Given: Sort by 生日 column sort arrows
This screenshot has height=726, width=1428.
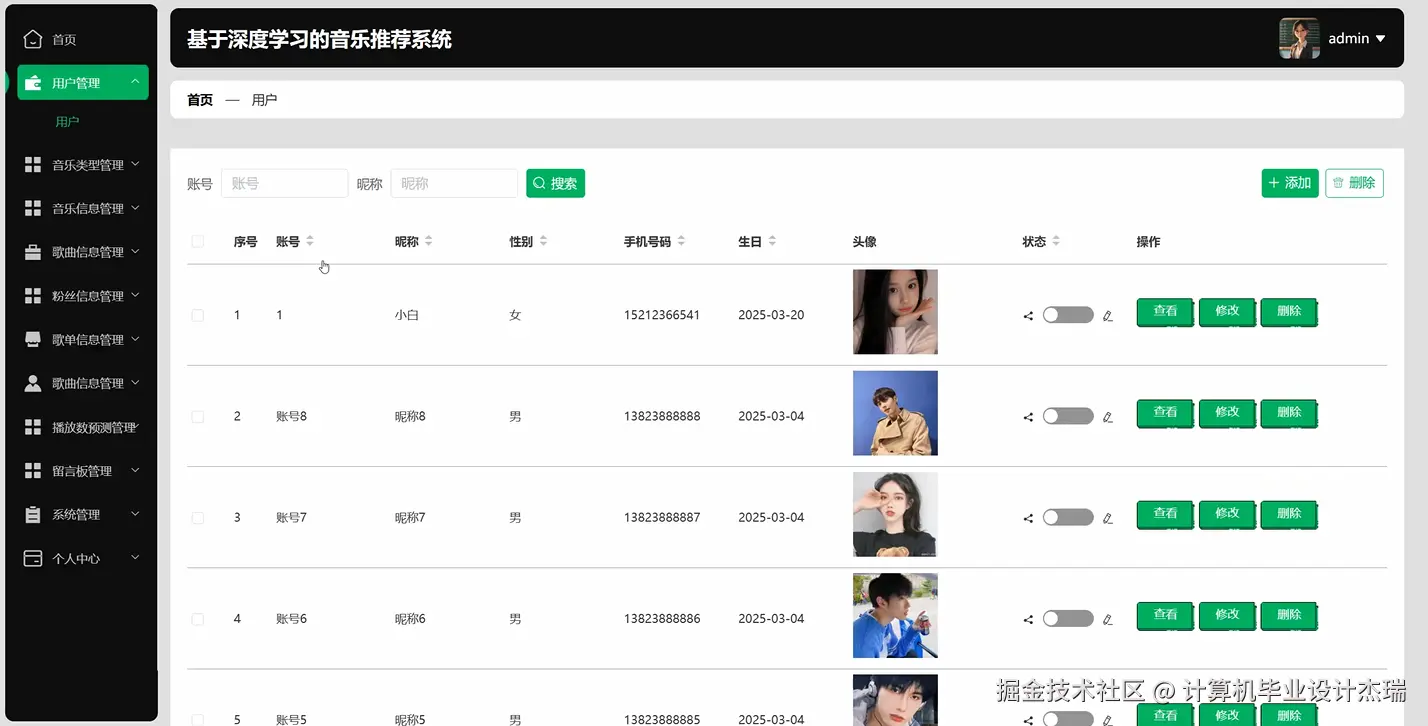Looking at the screenshot, I should (772, 241).
